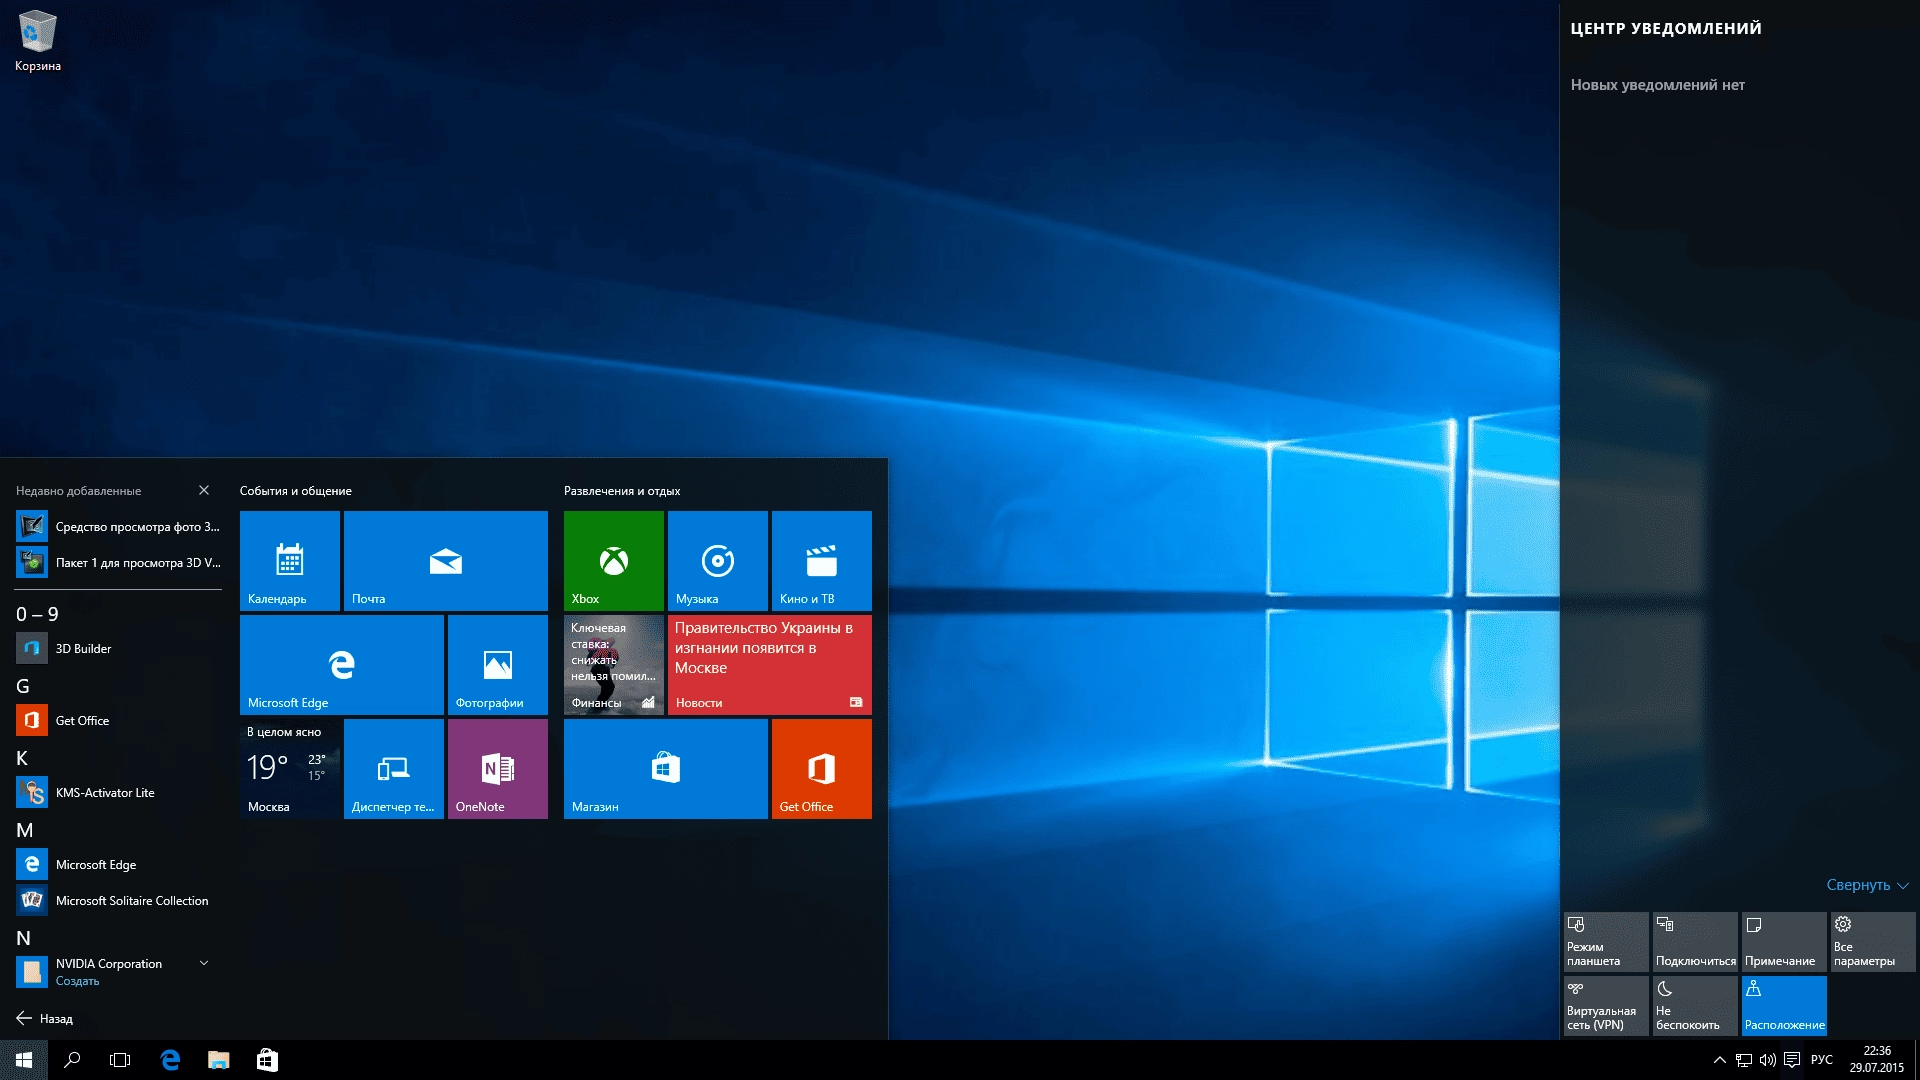The width and height of the screenshot is (1920, 1080).
Task: Open the 3D viewing package entry
Action: click(119, 562)
